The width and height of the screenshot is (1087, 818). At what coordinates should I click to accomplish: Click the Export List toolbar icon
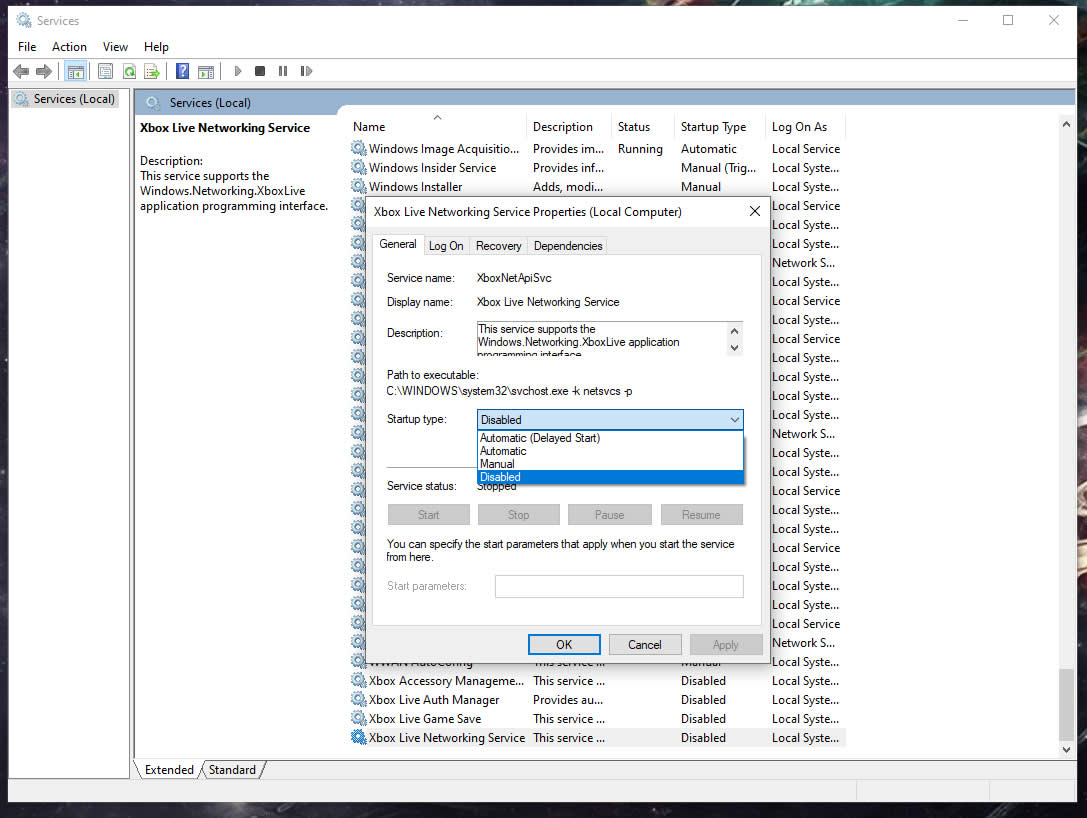click(152, 71)
